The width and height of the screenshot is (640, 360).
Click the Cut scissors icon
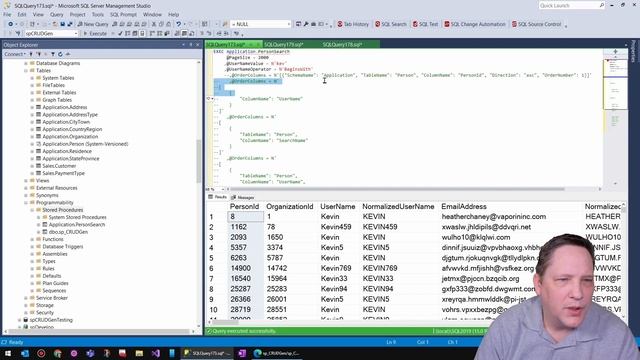(154, 24)
